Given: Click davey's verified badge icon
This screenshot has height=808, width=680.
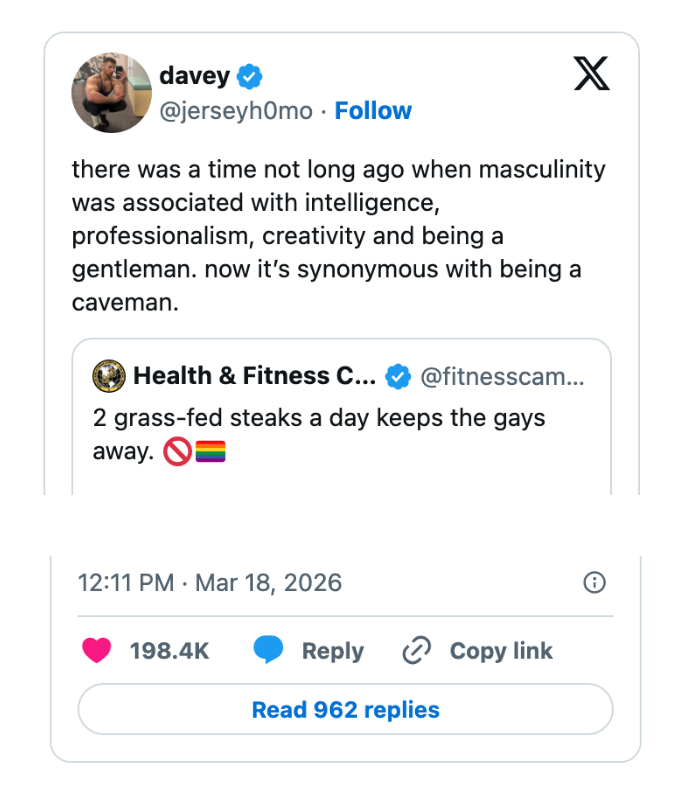Looking at the screenshot, I should click(x=250, y=76).
